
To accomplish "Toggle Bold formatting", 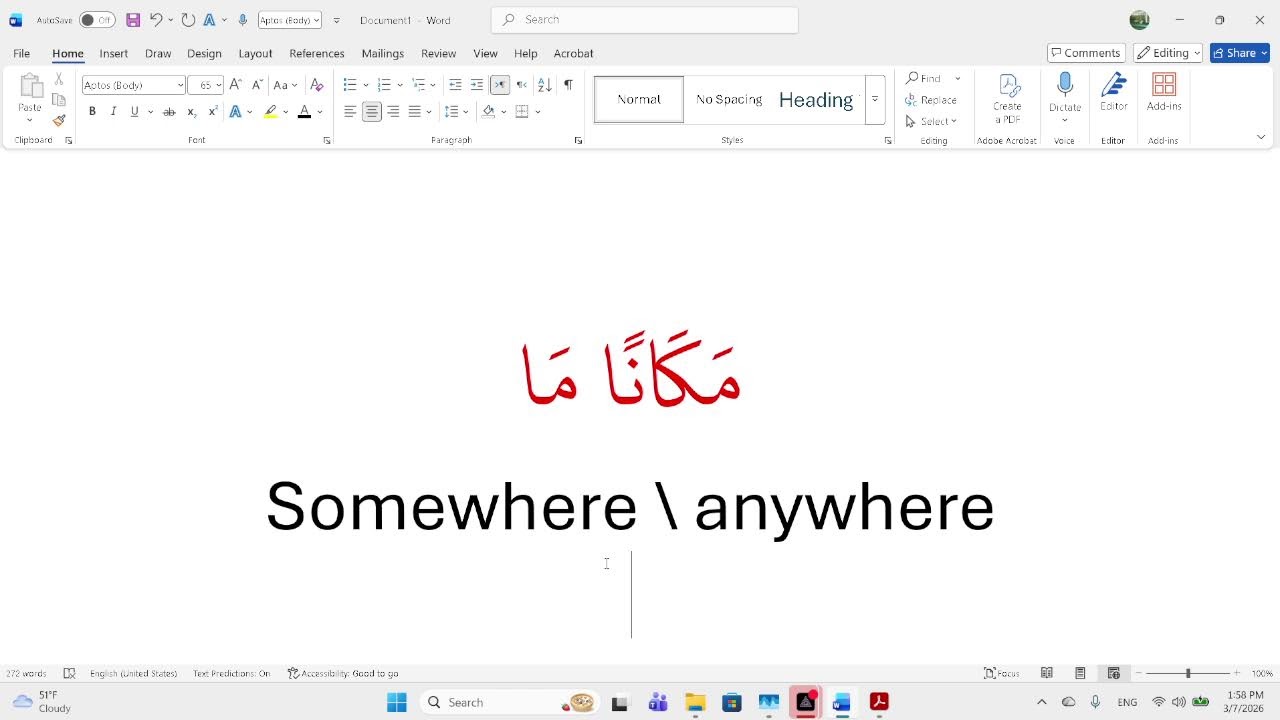I will 92,112.
